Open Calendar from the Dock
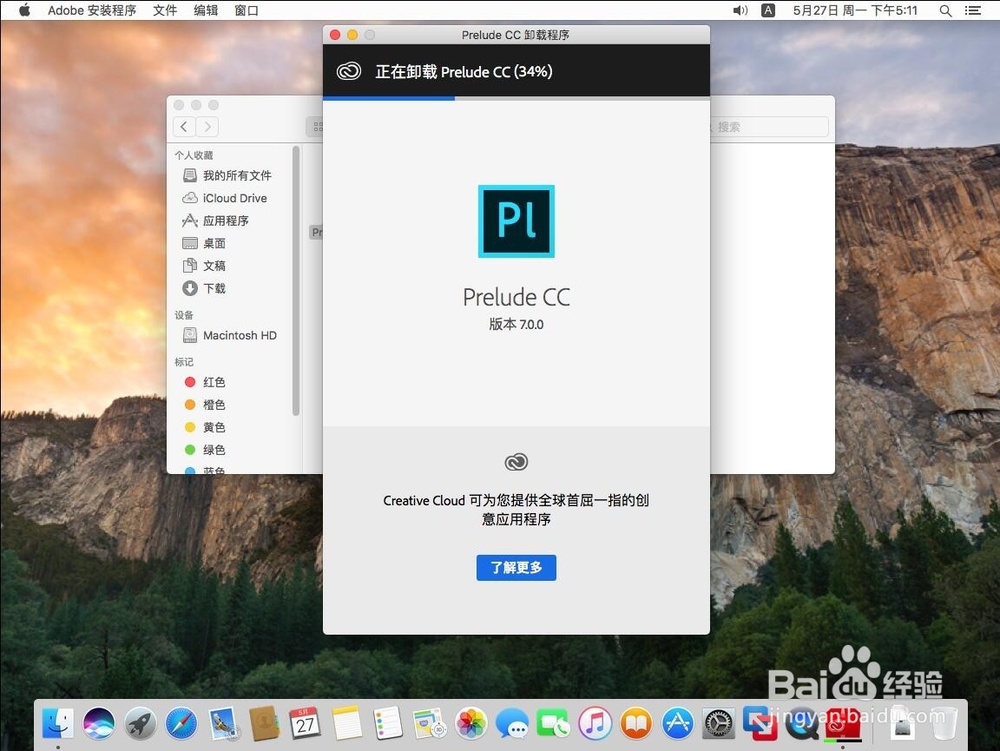1000x751 pixels. pos(305,724)
